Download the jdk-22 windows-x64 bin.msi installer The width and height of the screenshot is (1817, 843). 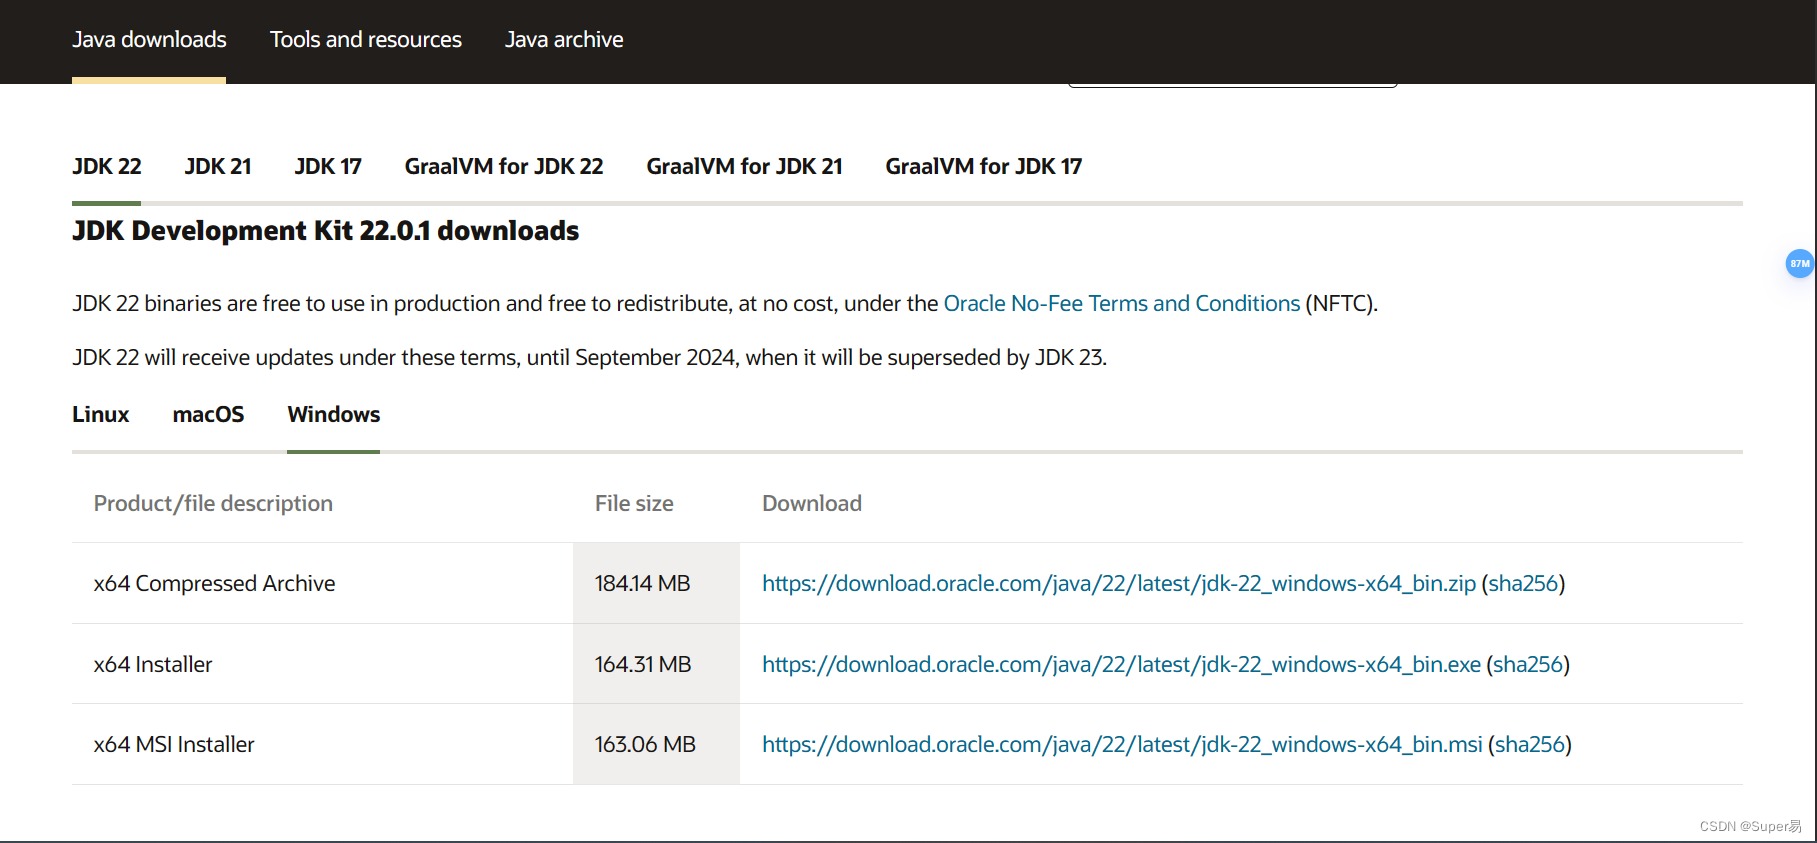click(1122, 744)
